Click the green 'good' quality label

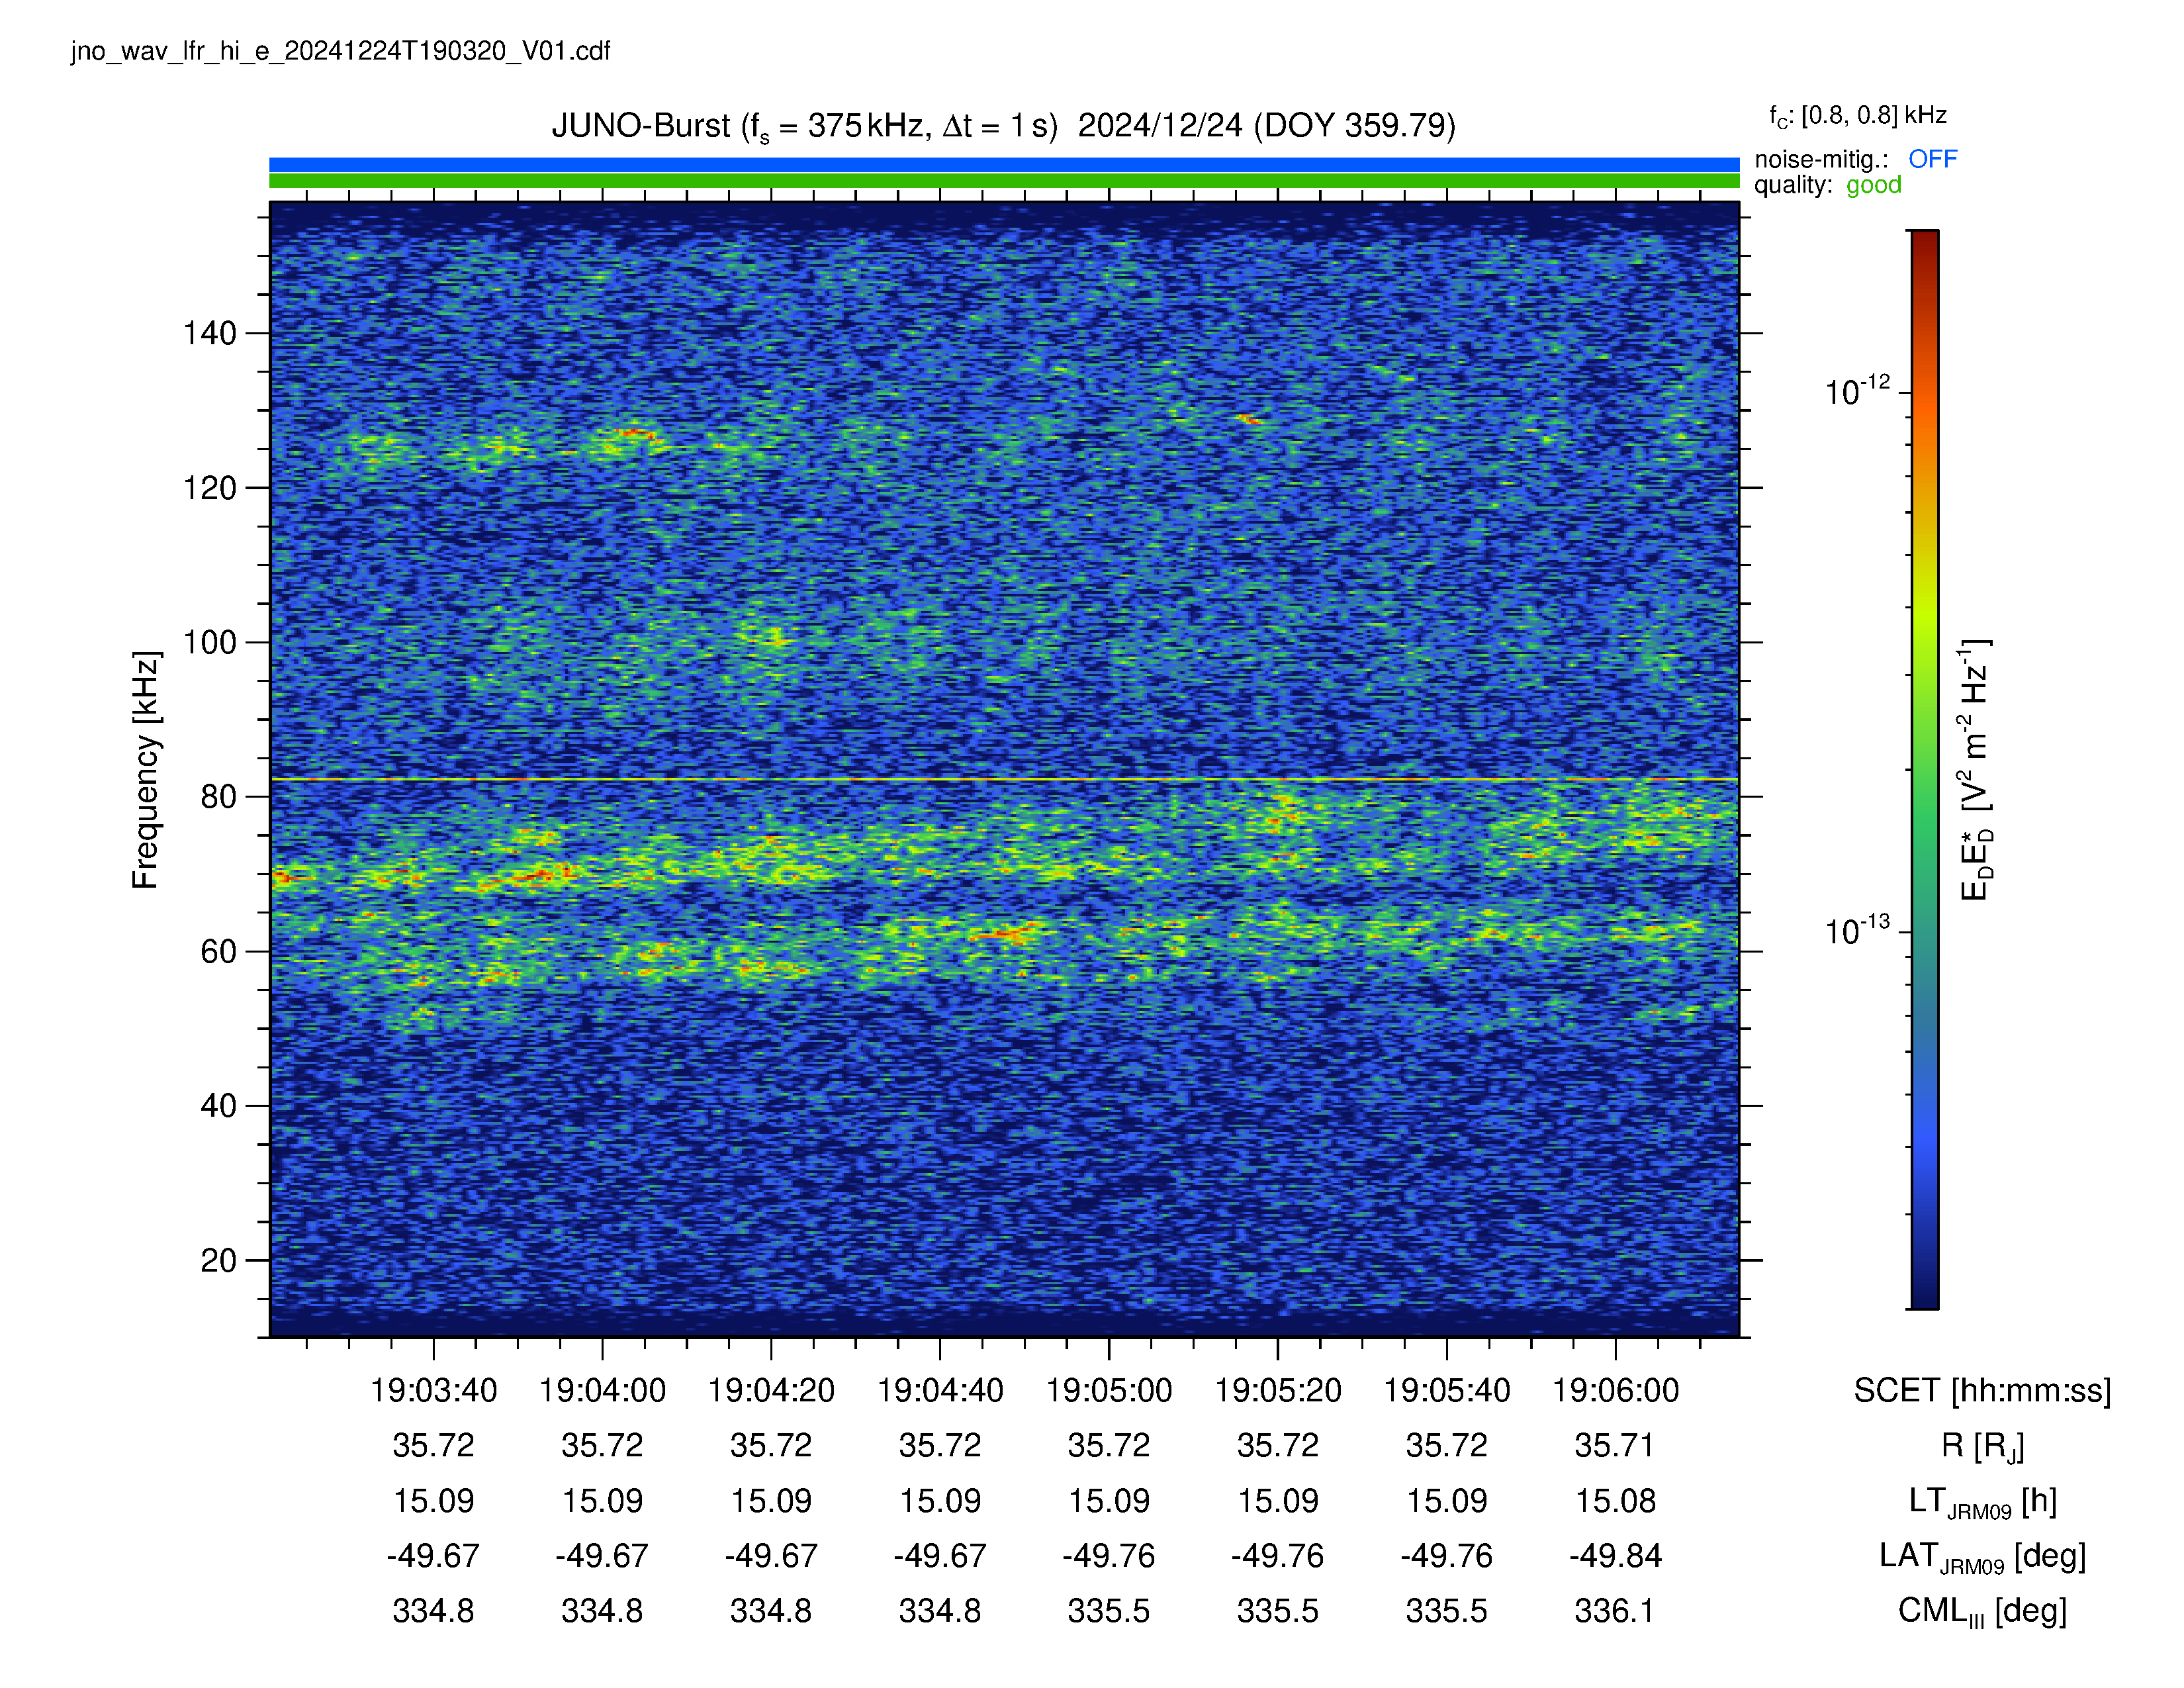[x=1873, y=185]
